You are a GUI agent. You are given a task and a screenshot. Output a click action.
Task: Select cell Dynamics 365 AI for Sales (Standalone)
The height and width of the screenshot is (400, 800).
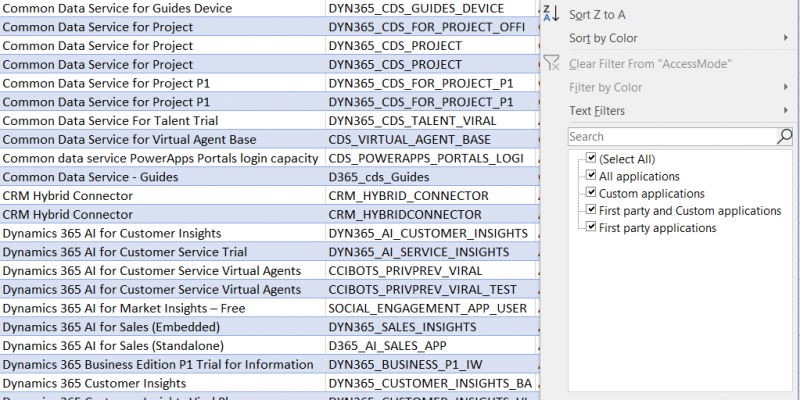(x=163, y=345)
